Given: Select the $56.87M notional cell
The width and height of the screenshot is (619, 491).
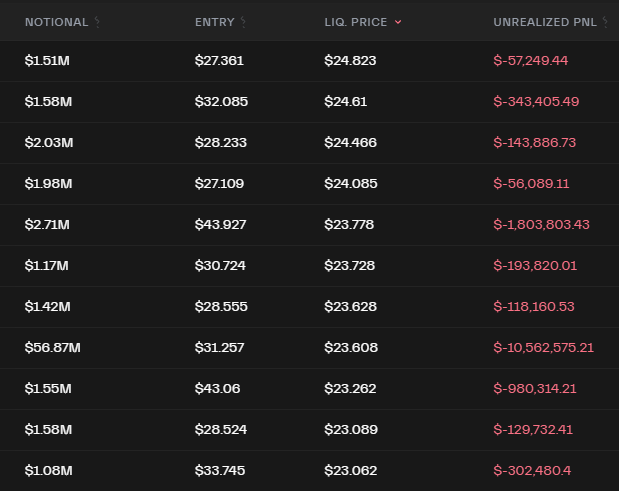Looking at the screenshot, I should [x=52, y=347].
